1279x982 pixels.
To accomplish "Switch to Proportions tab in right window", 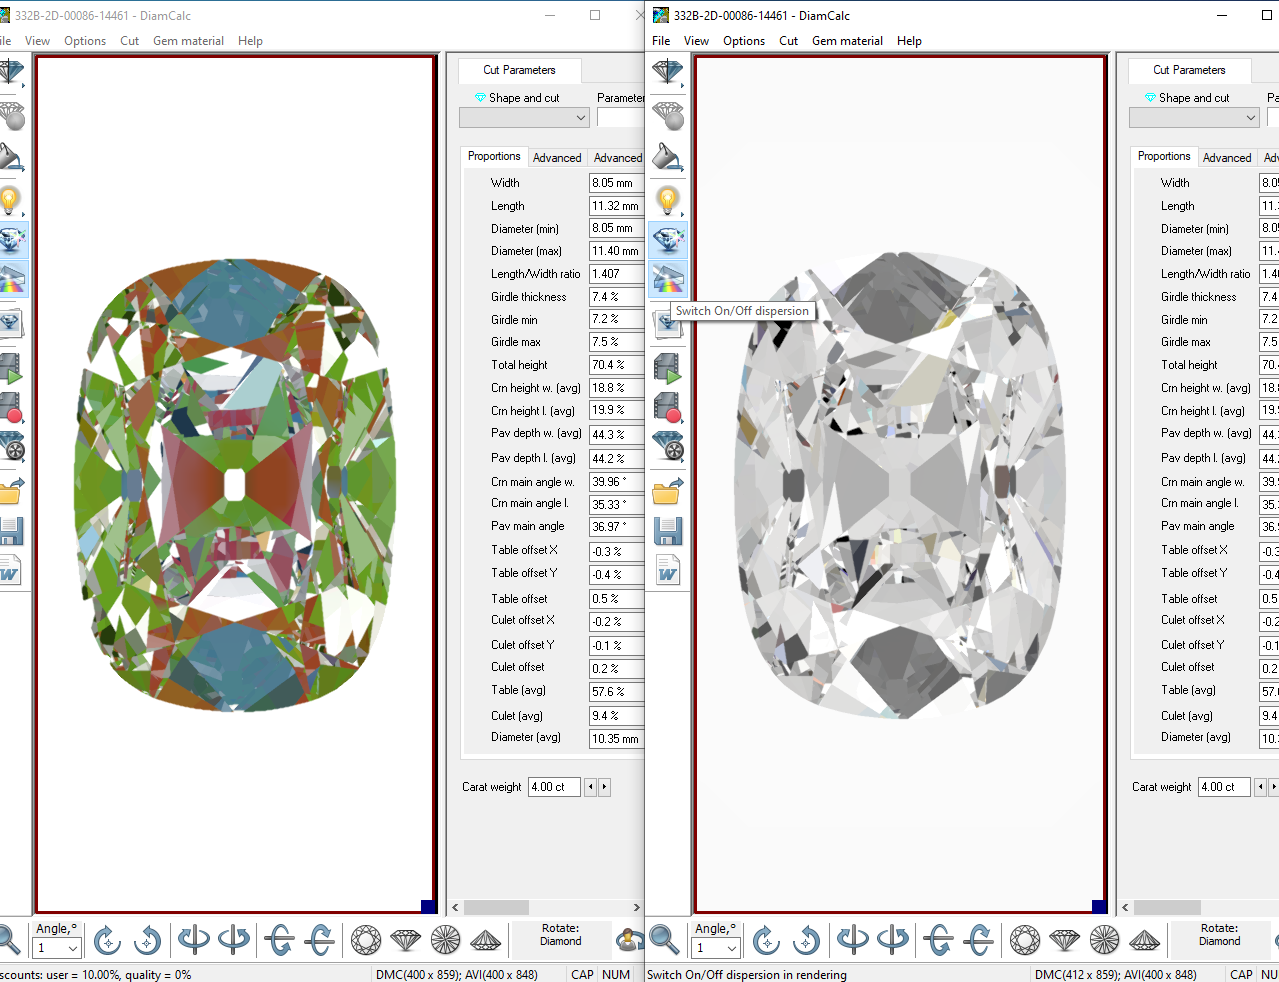I will click(1164, 156).
